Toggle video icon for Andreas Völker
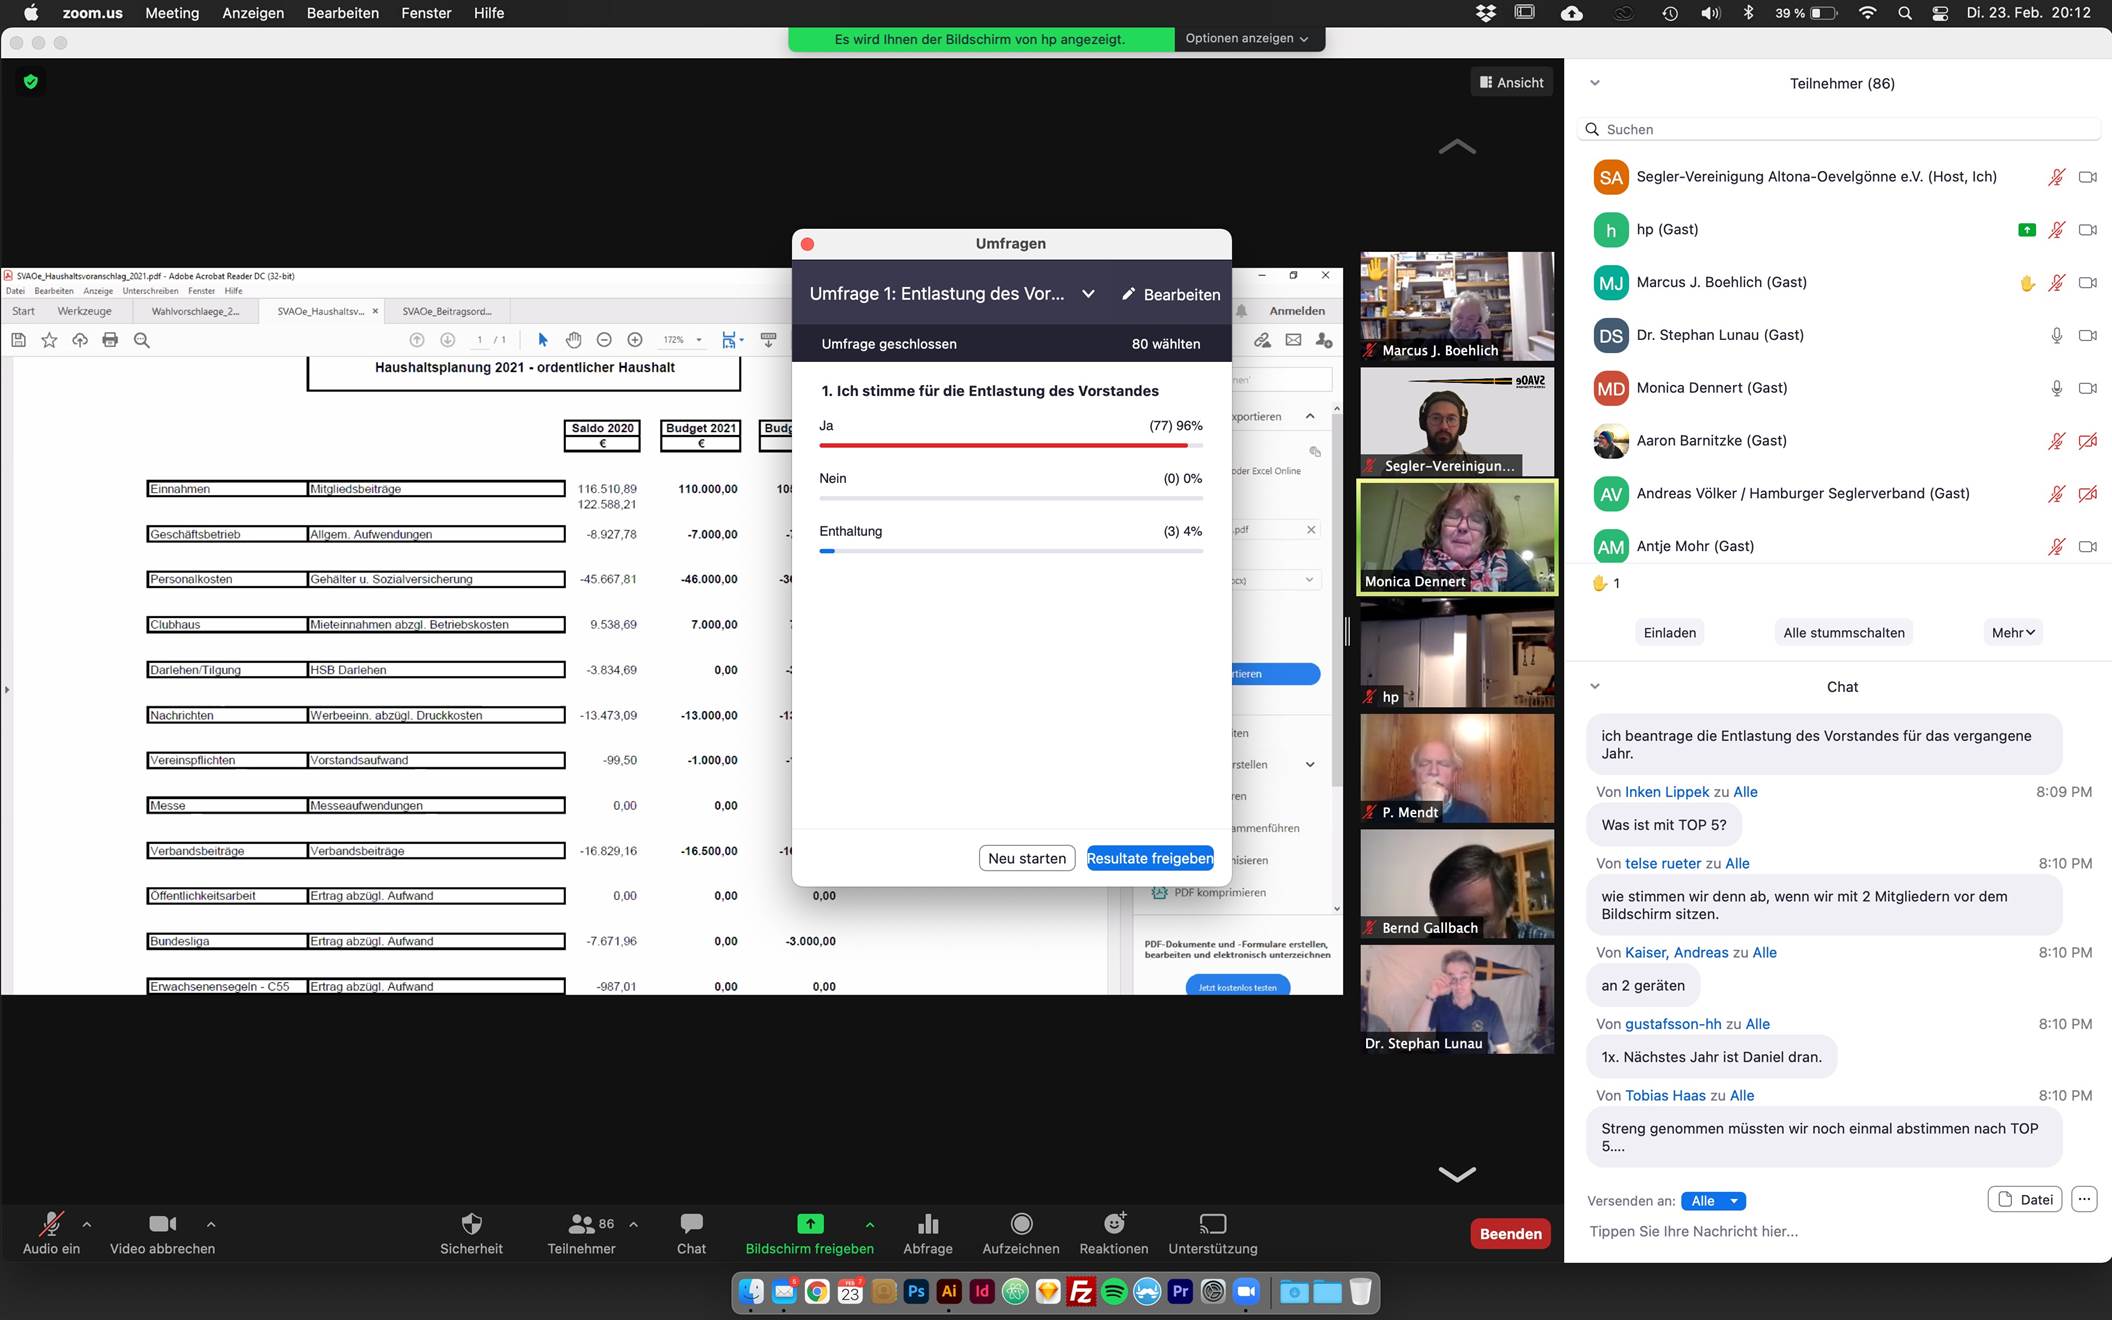2112x1320 pixels. click(2088, 494)
